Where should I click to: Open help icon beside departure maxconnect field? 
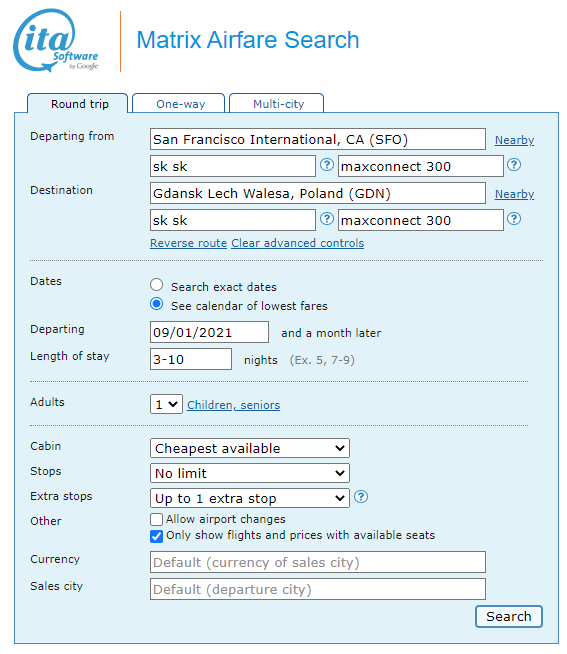coord(514,165)
